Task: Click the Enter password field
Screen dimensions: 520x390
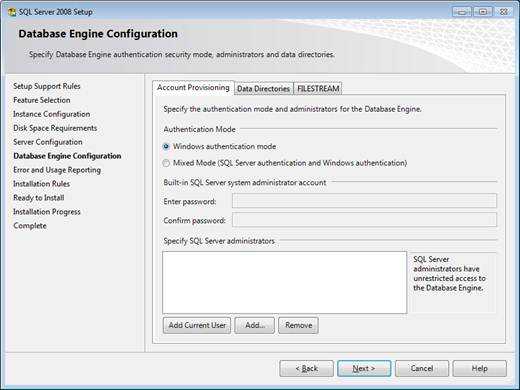Action: 364,201
